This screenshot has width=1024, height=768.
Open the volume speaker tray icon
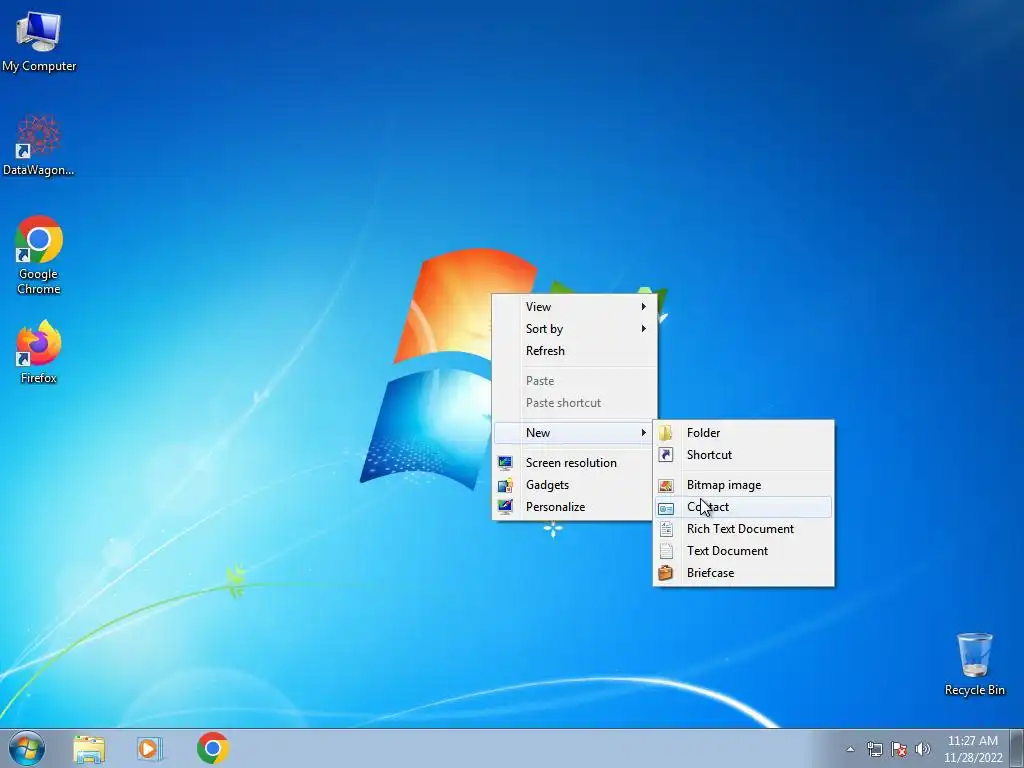(x=923, y=749)
